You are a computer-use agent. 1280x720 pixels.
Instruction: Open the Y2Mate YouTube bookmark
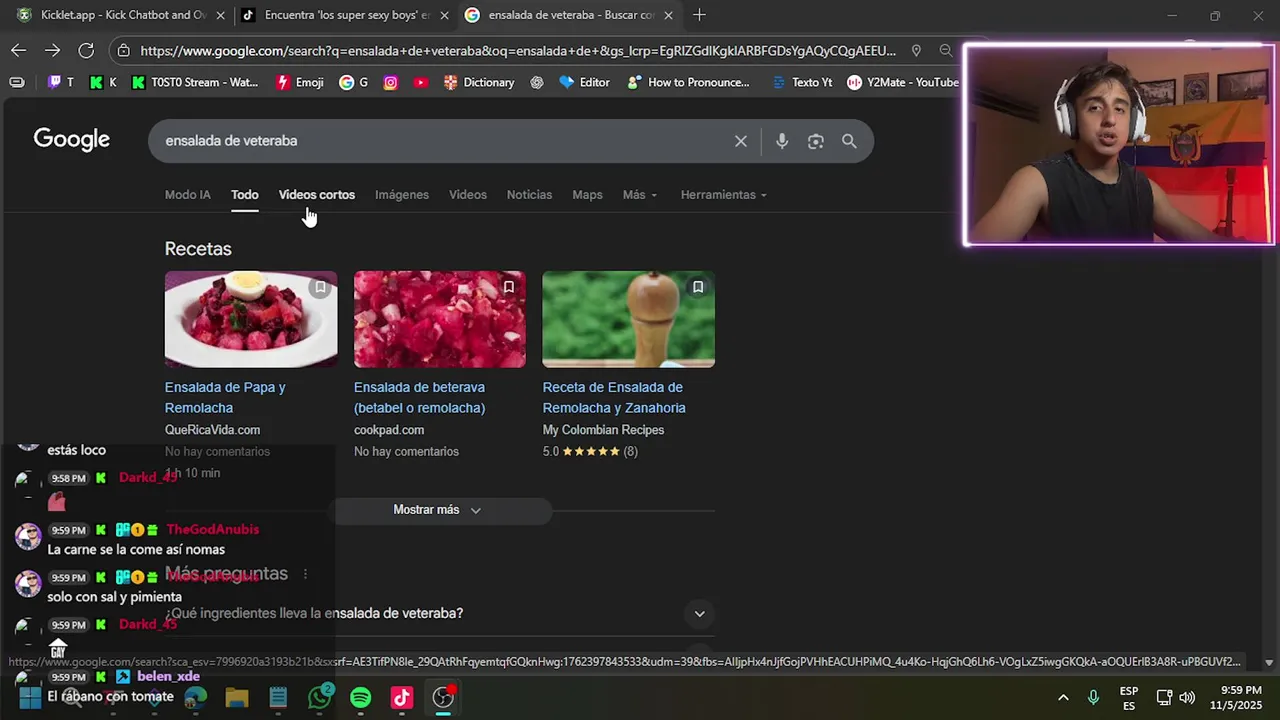[x=903, y=82]
